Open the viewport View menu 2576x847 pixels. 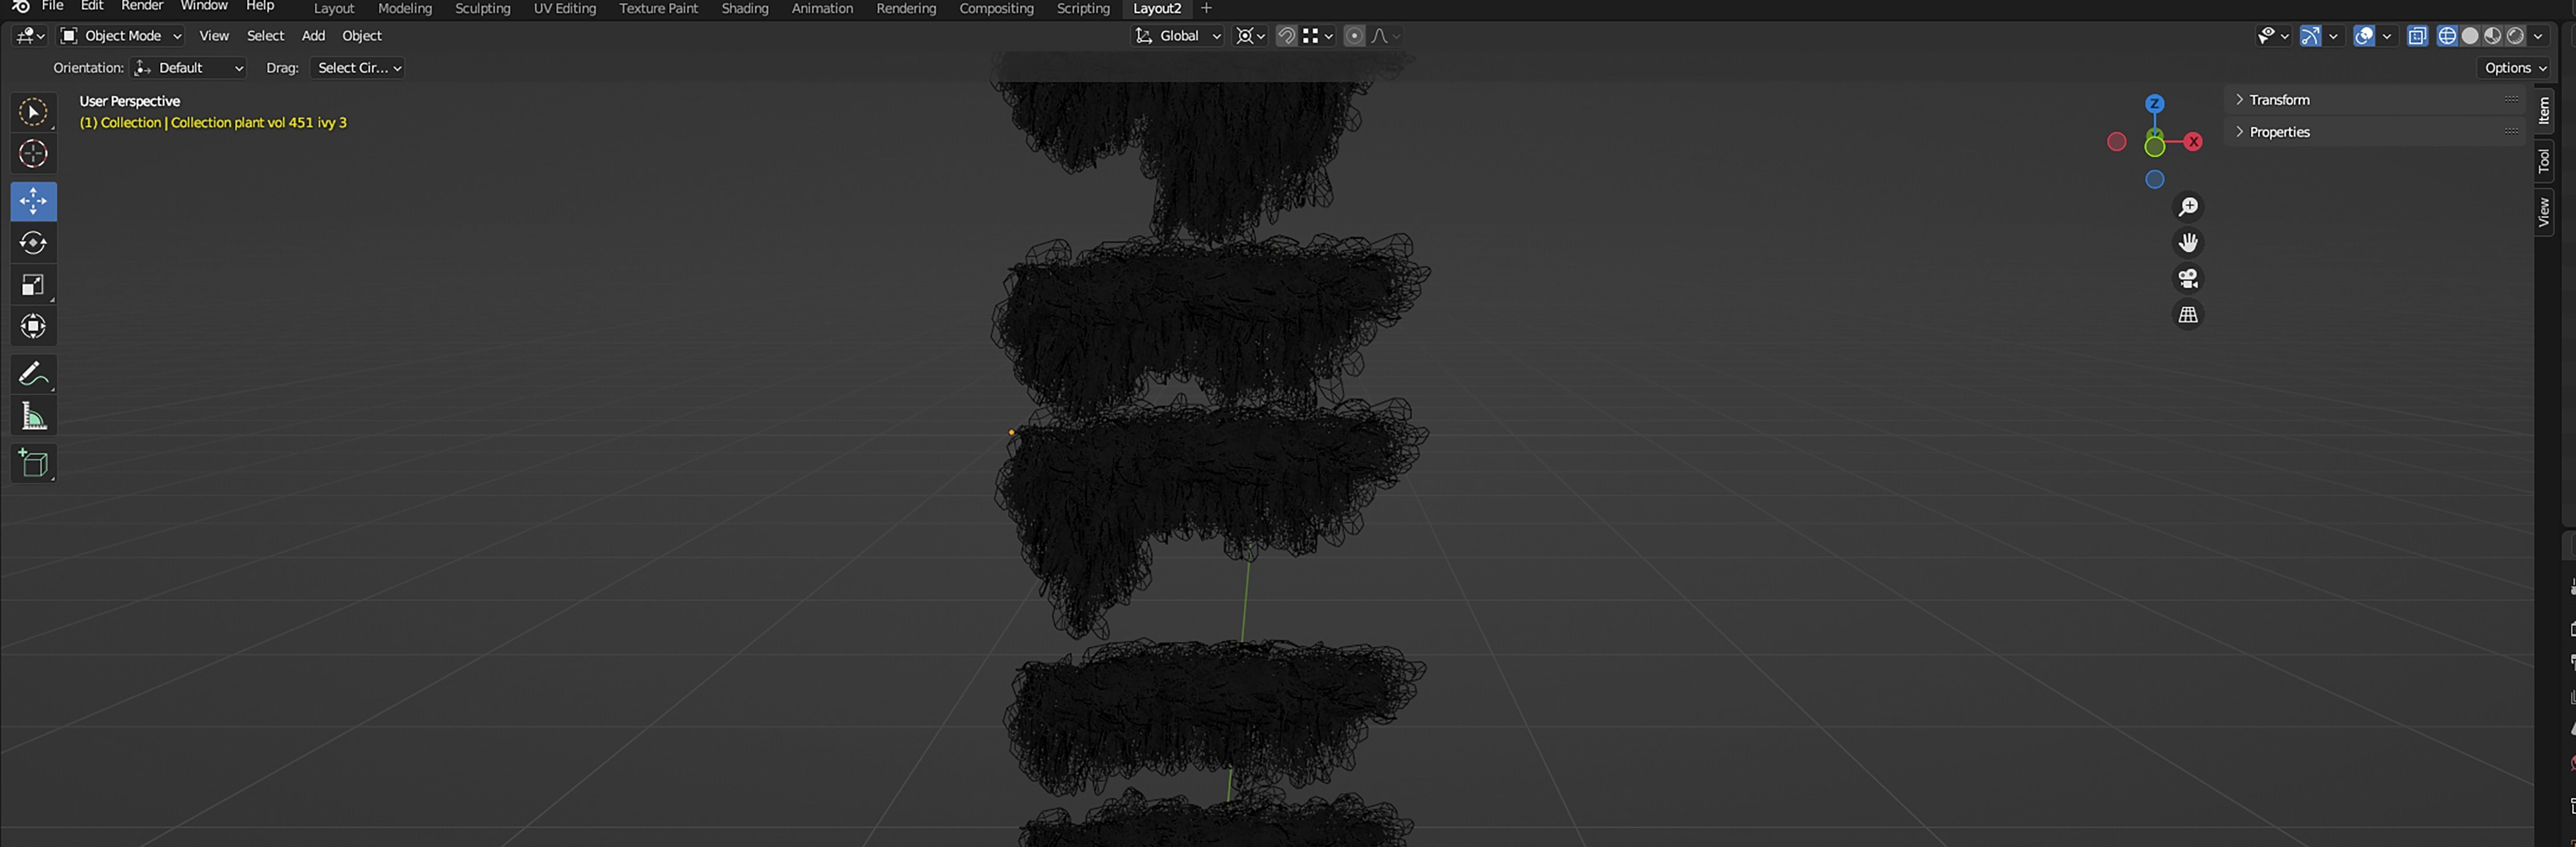(x=214, y=36)
